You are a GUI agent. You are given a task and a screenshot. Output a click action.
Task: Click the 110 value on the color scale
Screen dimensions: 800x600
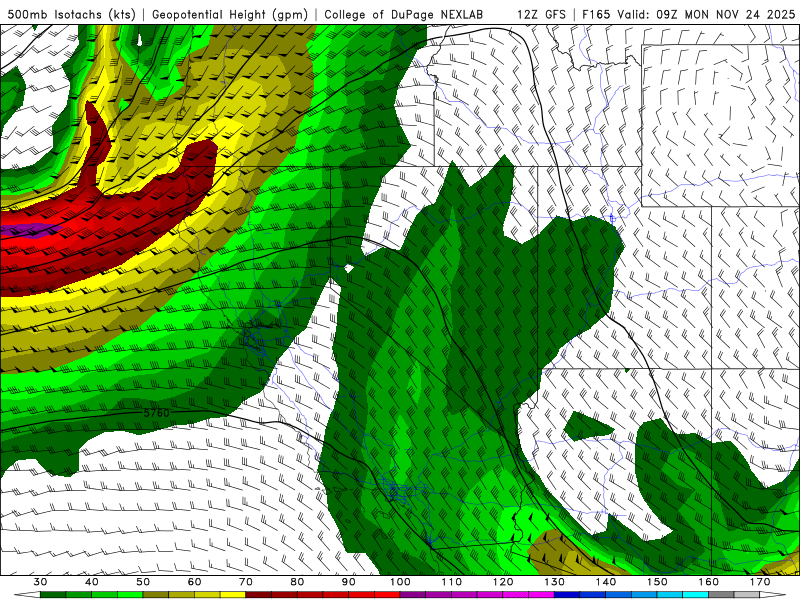point(452,582)
